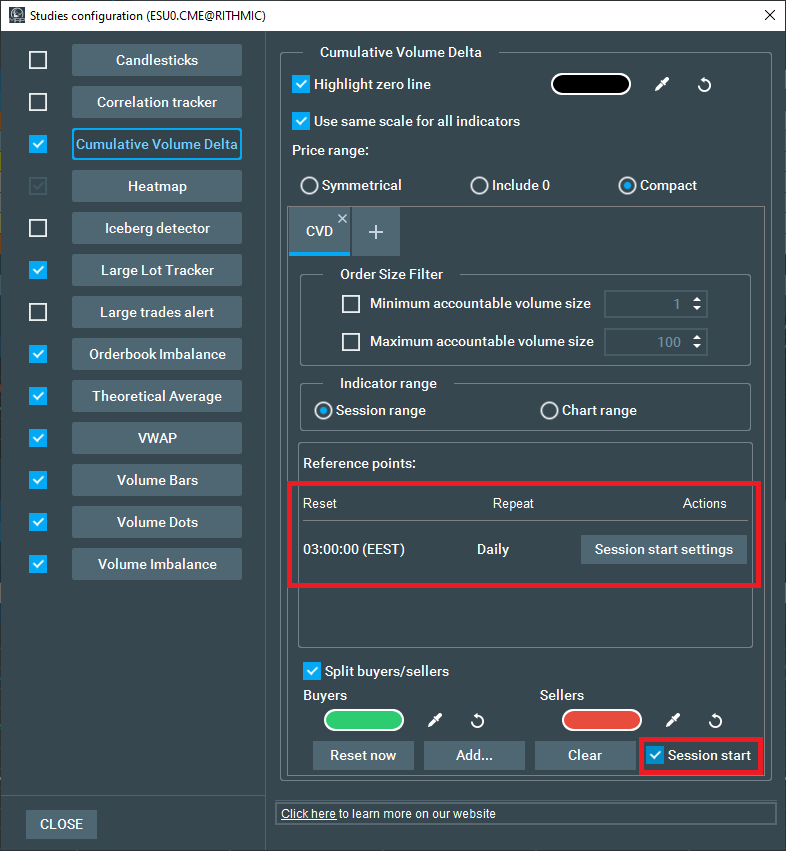Viewport: 786px width, 851px height.
Task: Click the black zero line color swatch
Action: 591,85
